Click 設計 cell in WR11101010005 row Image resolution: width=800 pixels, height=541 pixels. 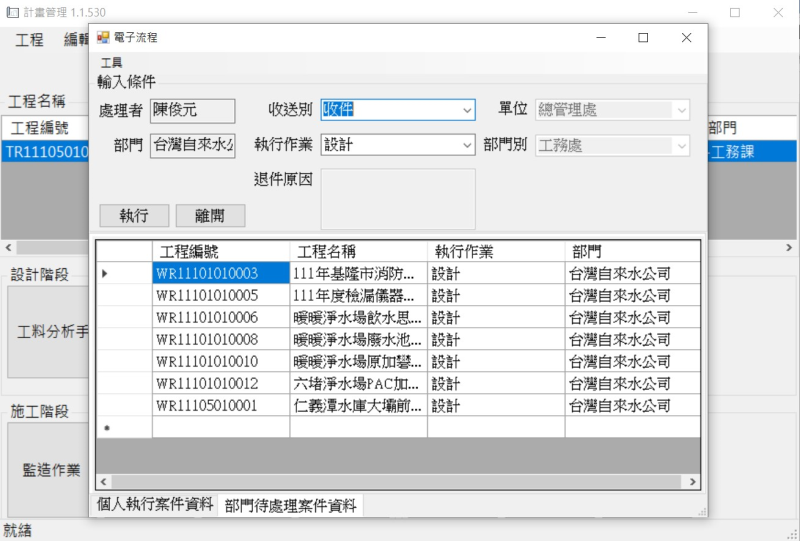coord(496,295)
